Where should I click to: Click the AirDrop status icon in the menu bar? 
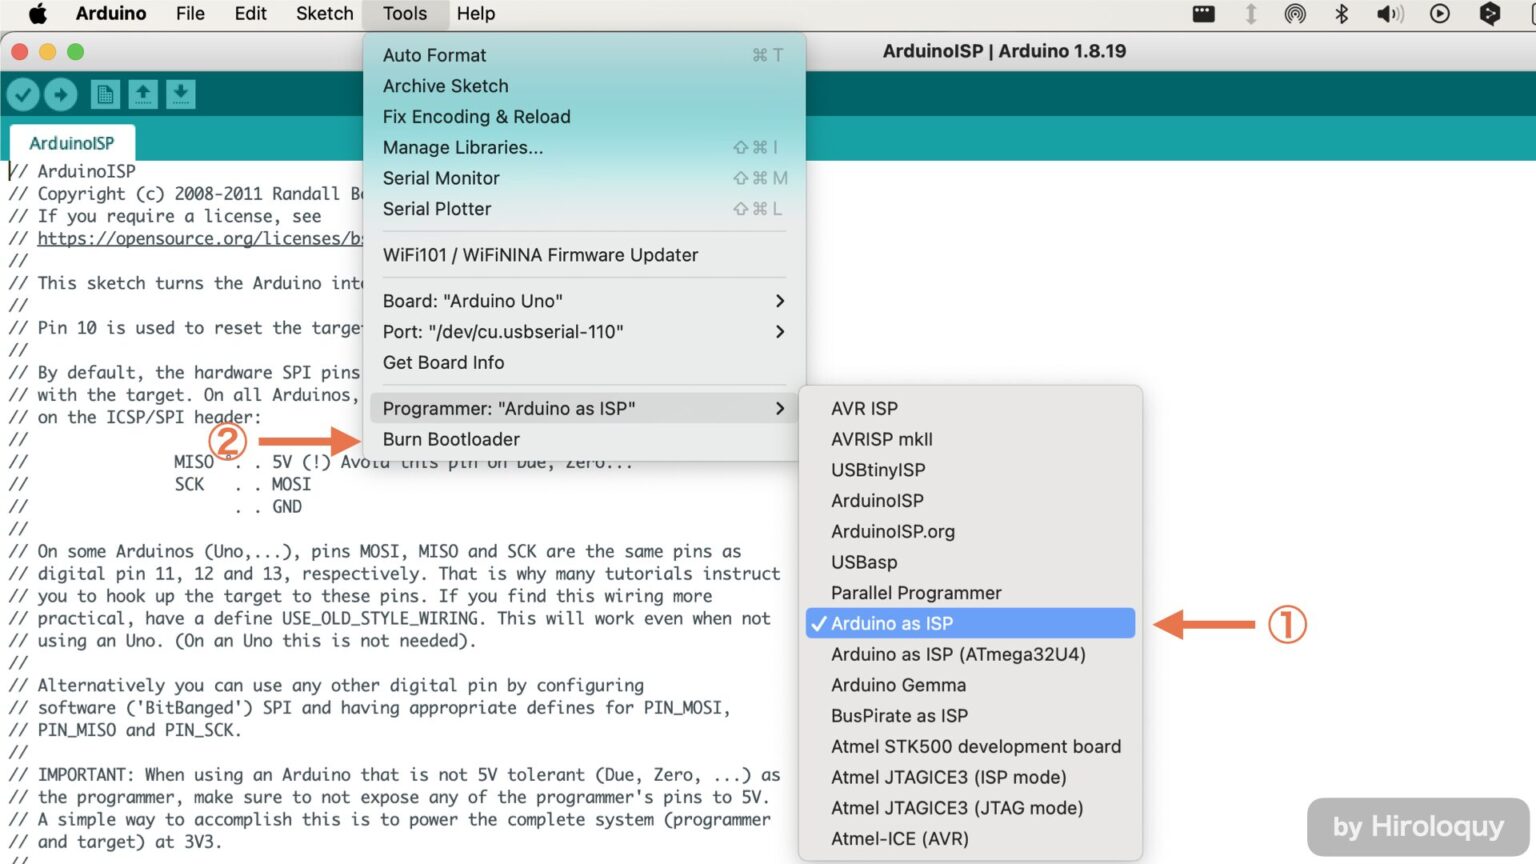[x=1295, y=14]
